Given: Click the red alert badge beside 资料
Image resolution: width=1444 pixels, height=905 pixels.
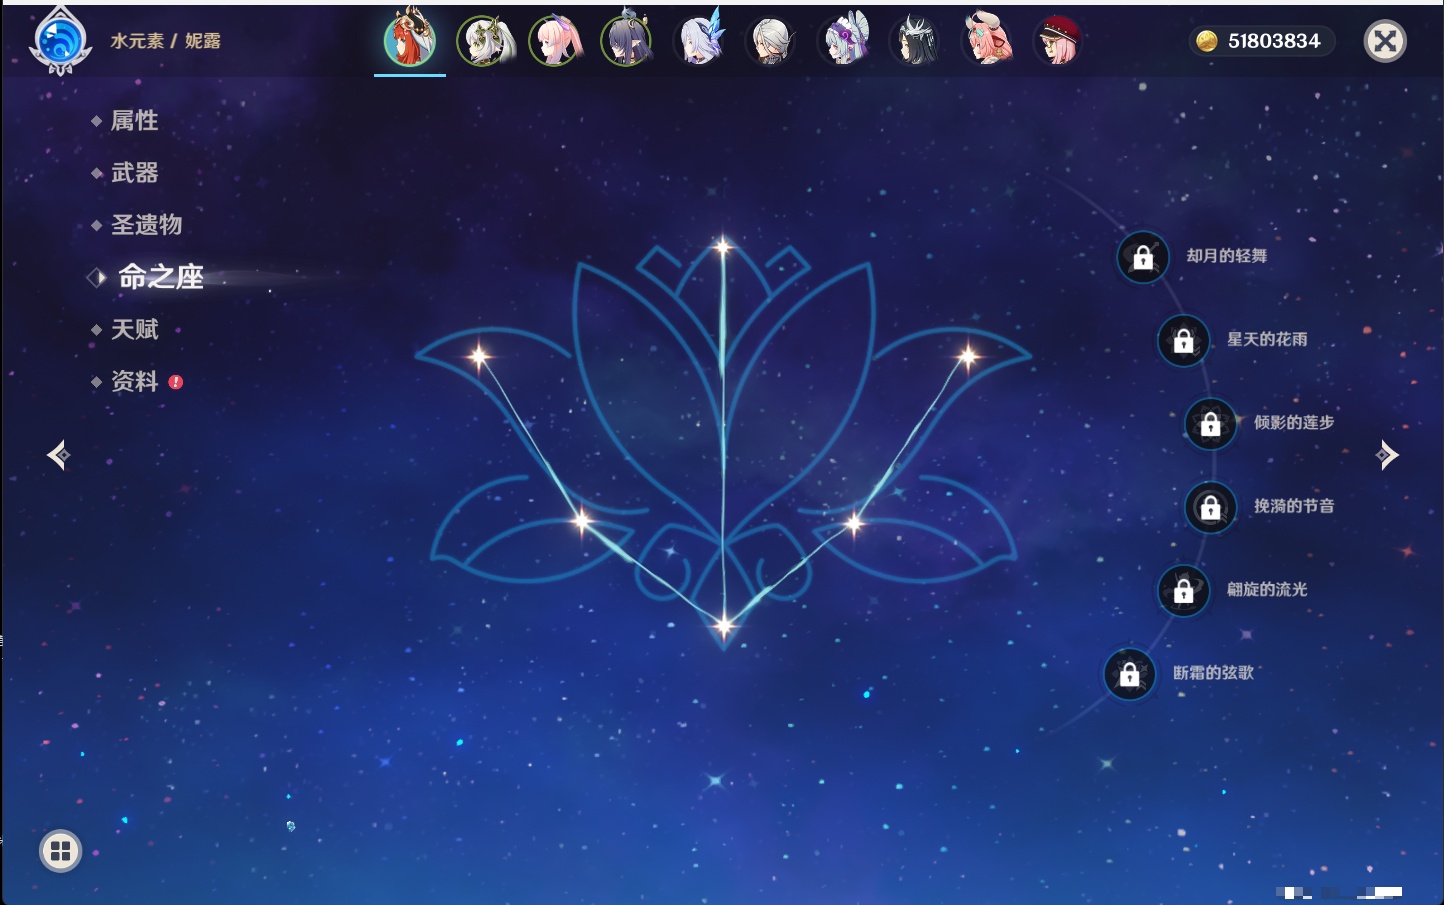Looking at the screenshot, I should click(x=176, y=382).
